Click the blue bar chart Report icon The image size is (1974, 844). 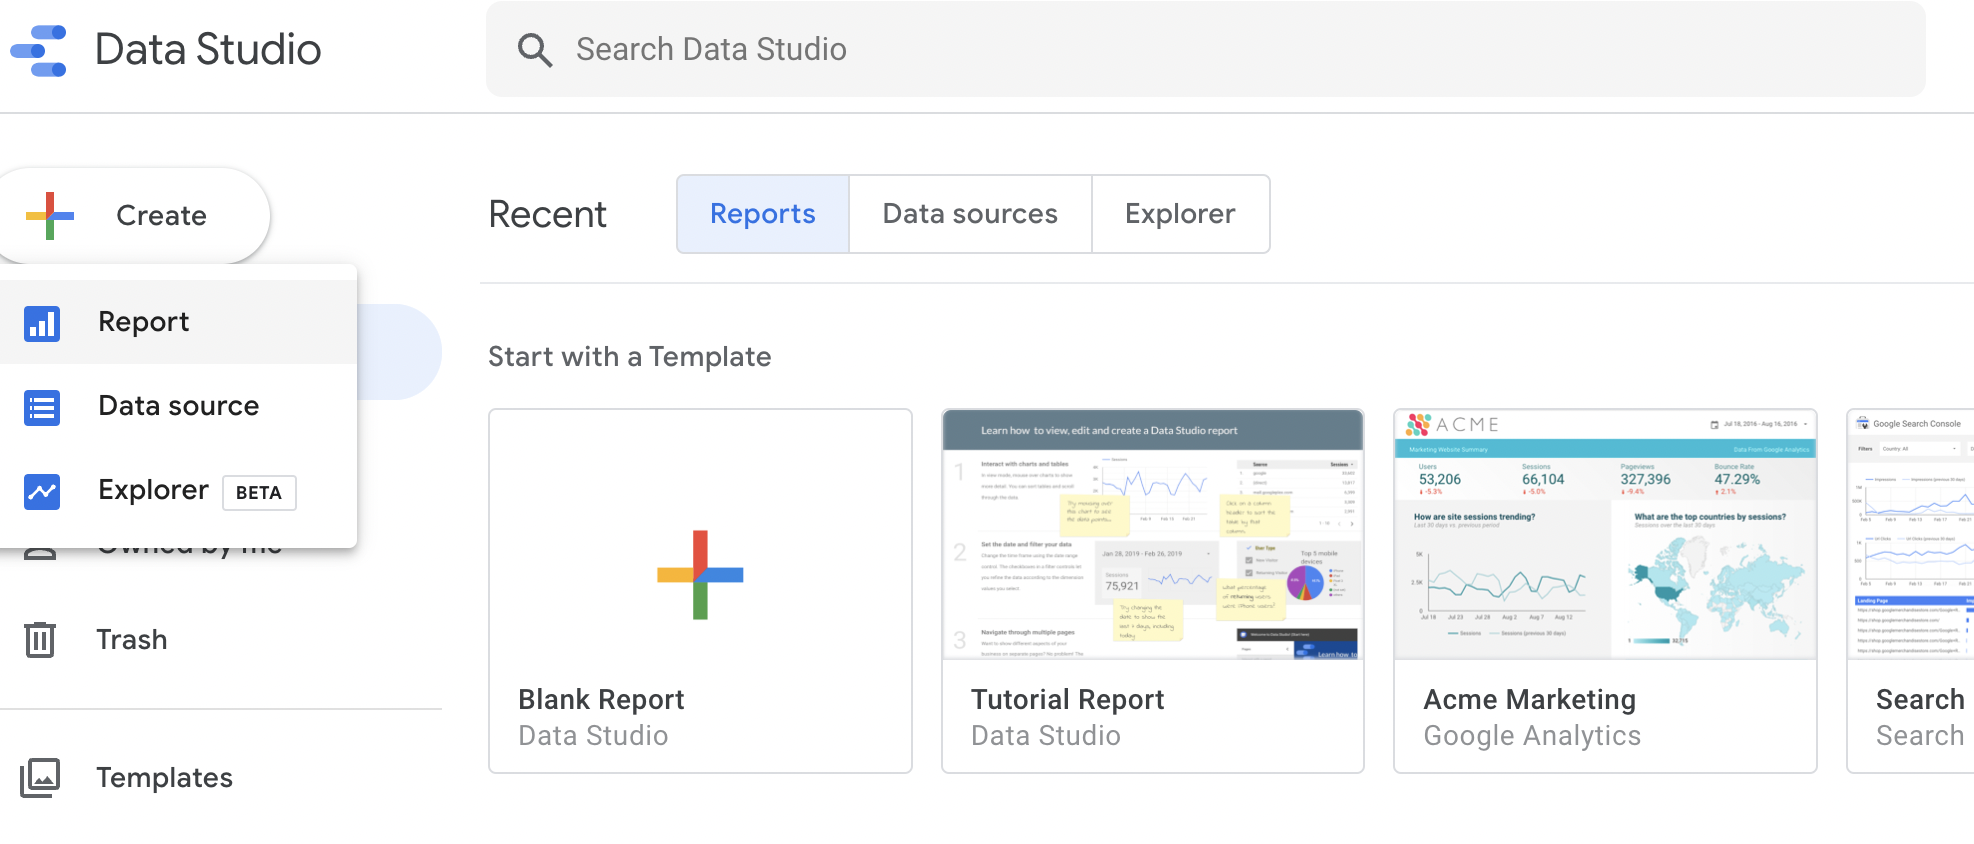pyautogui.click(x=42, y=323)
